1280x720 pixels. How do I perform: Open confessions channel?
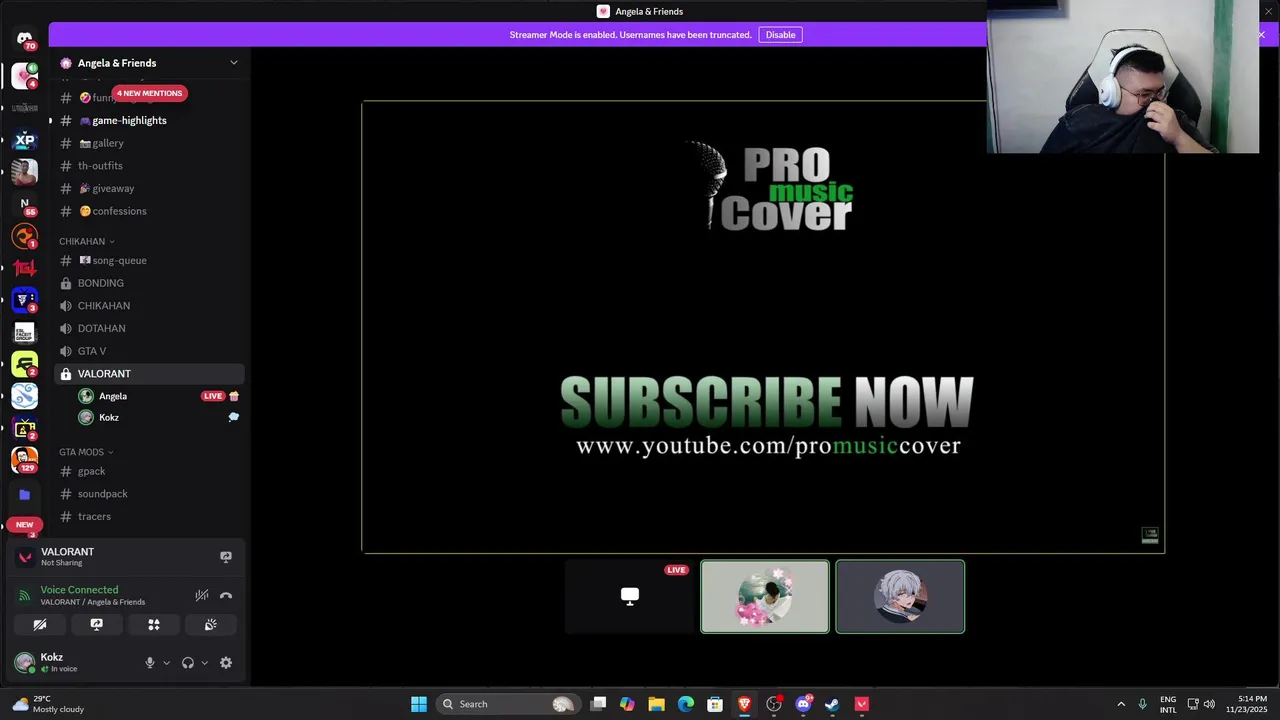150,211
